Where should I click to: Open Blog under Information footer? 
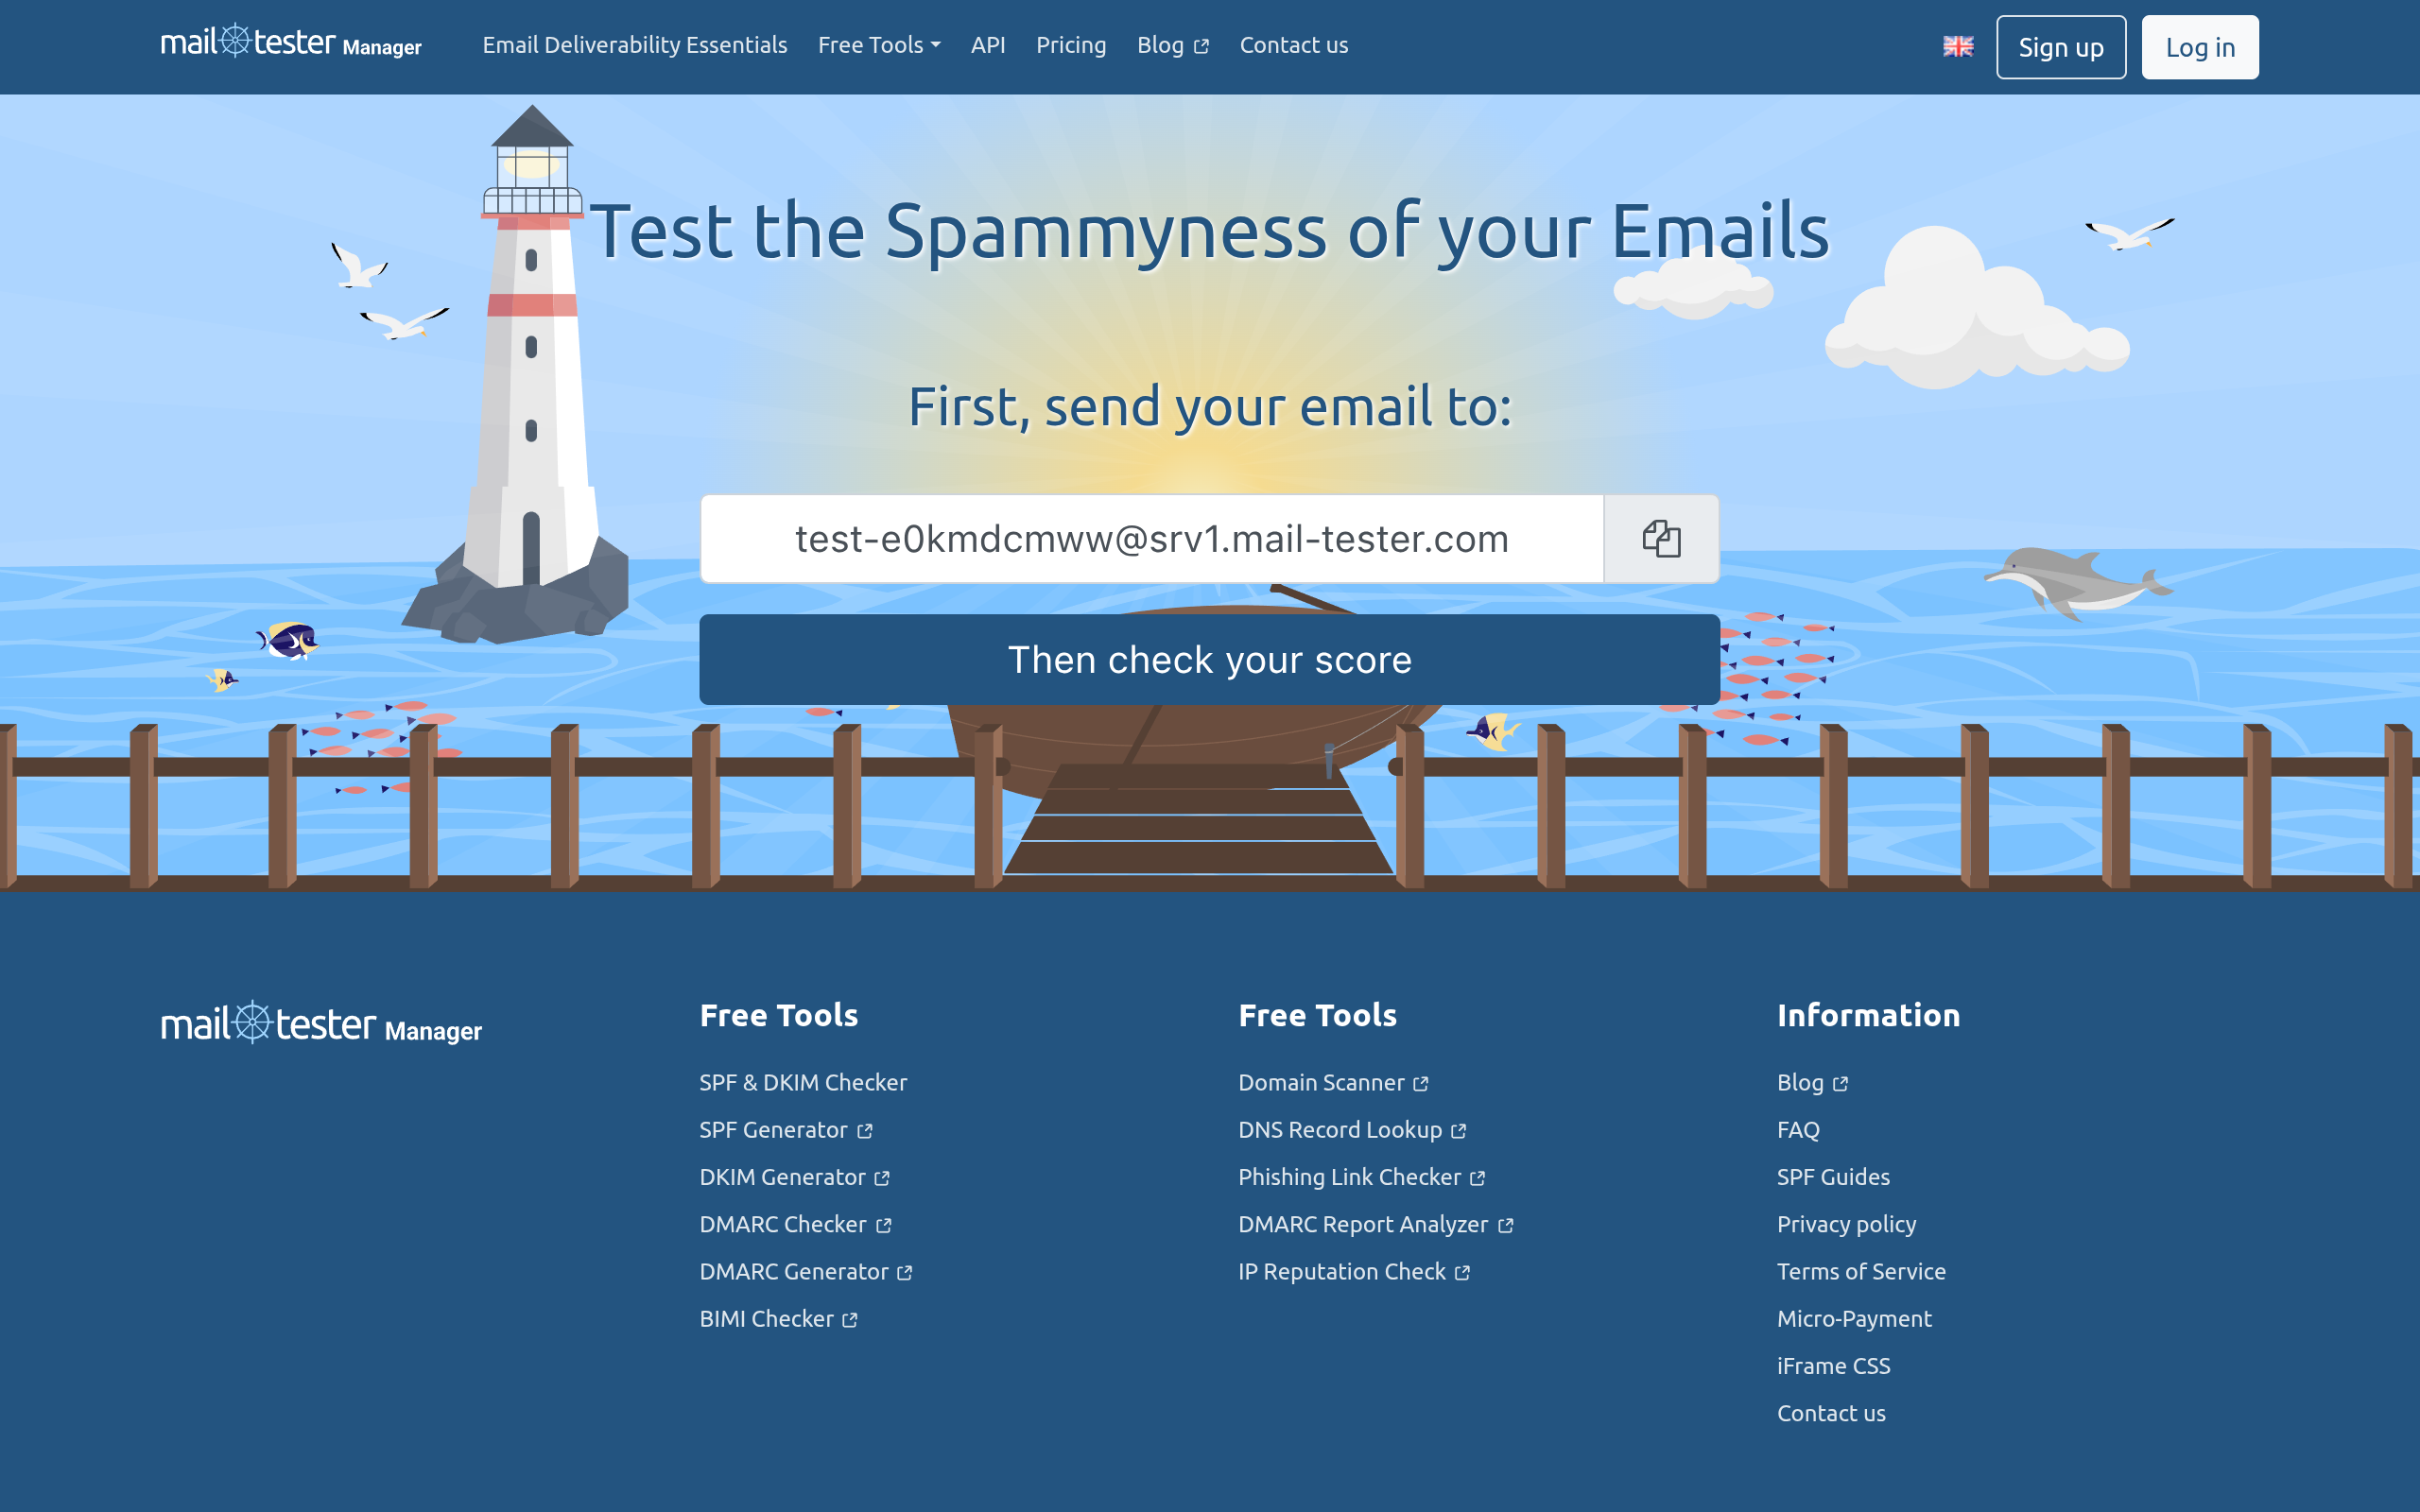(x=1812, y=1082)
